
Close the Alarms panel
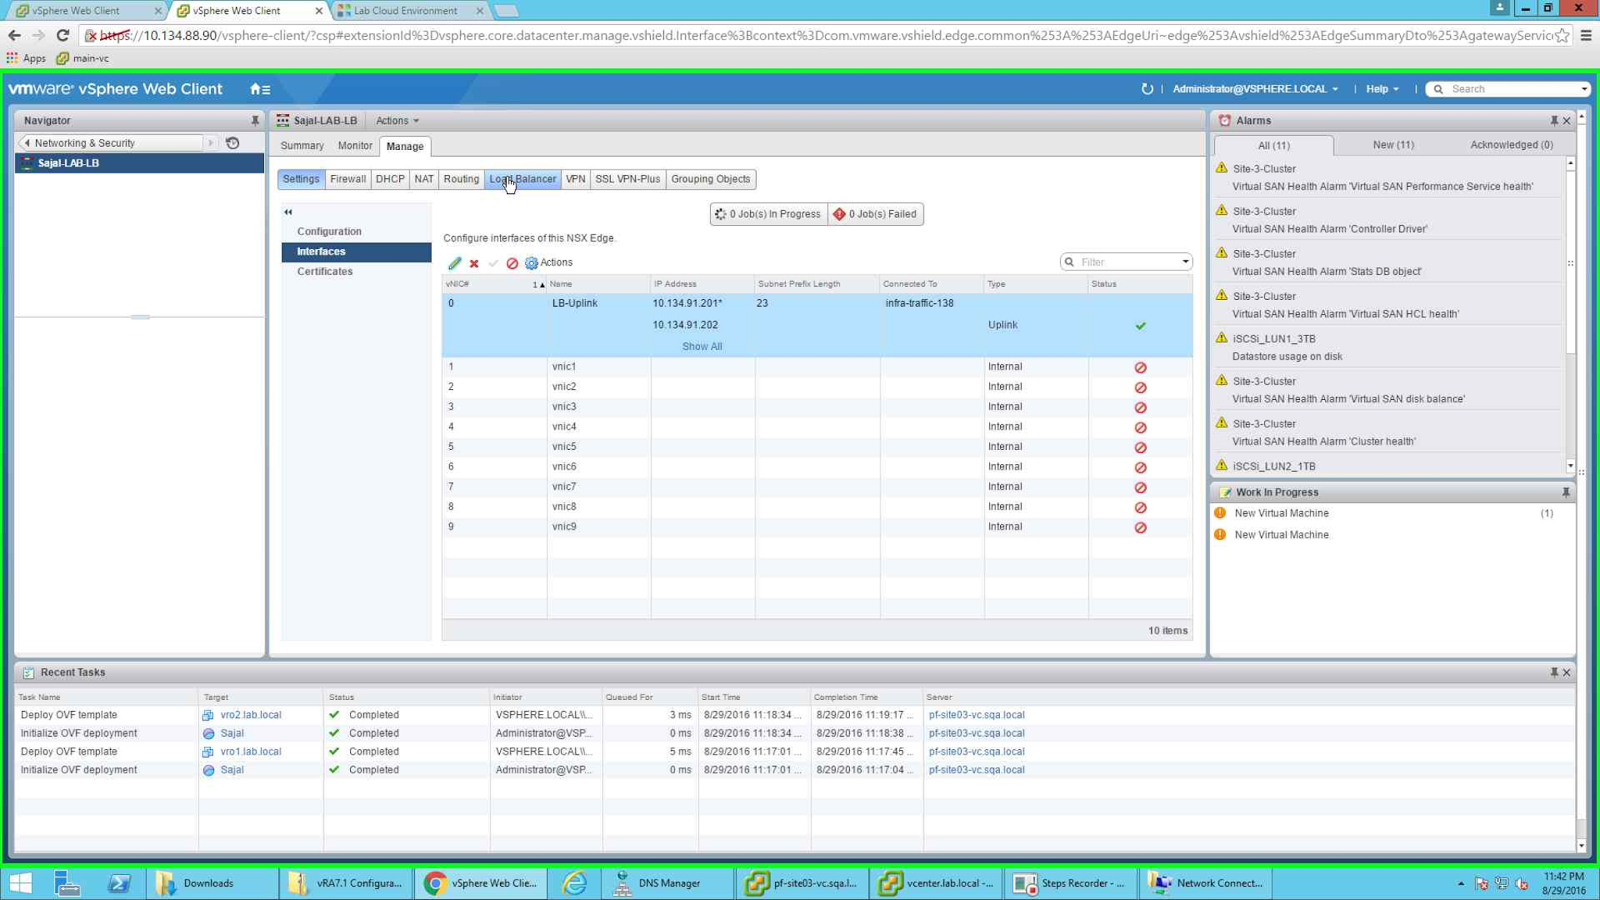tap(1567, 120)
